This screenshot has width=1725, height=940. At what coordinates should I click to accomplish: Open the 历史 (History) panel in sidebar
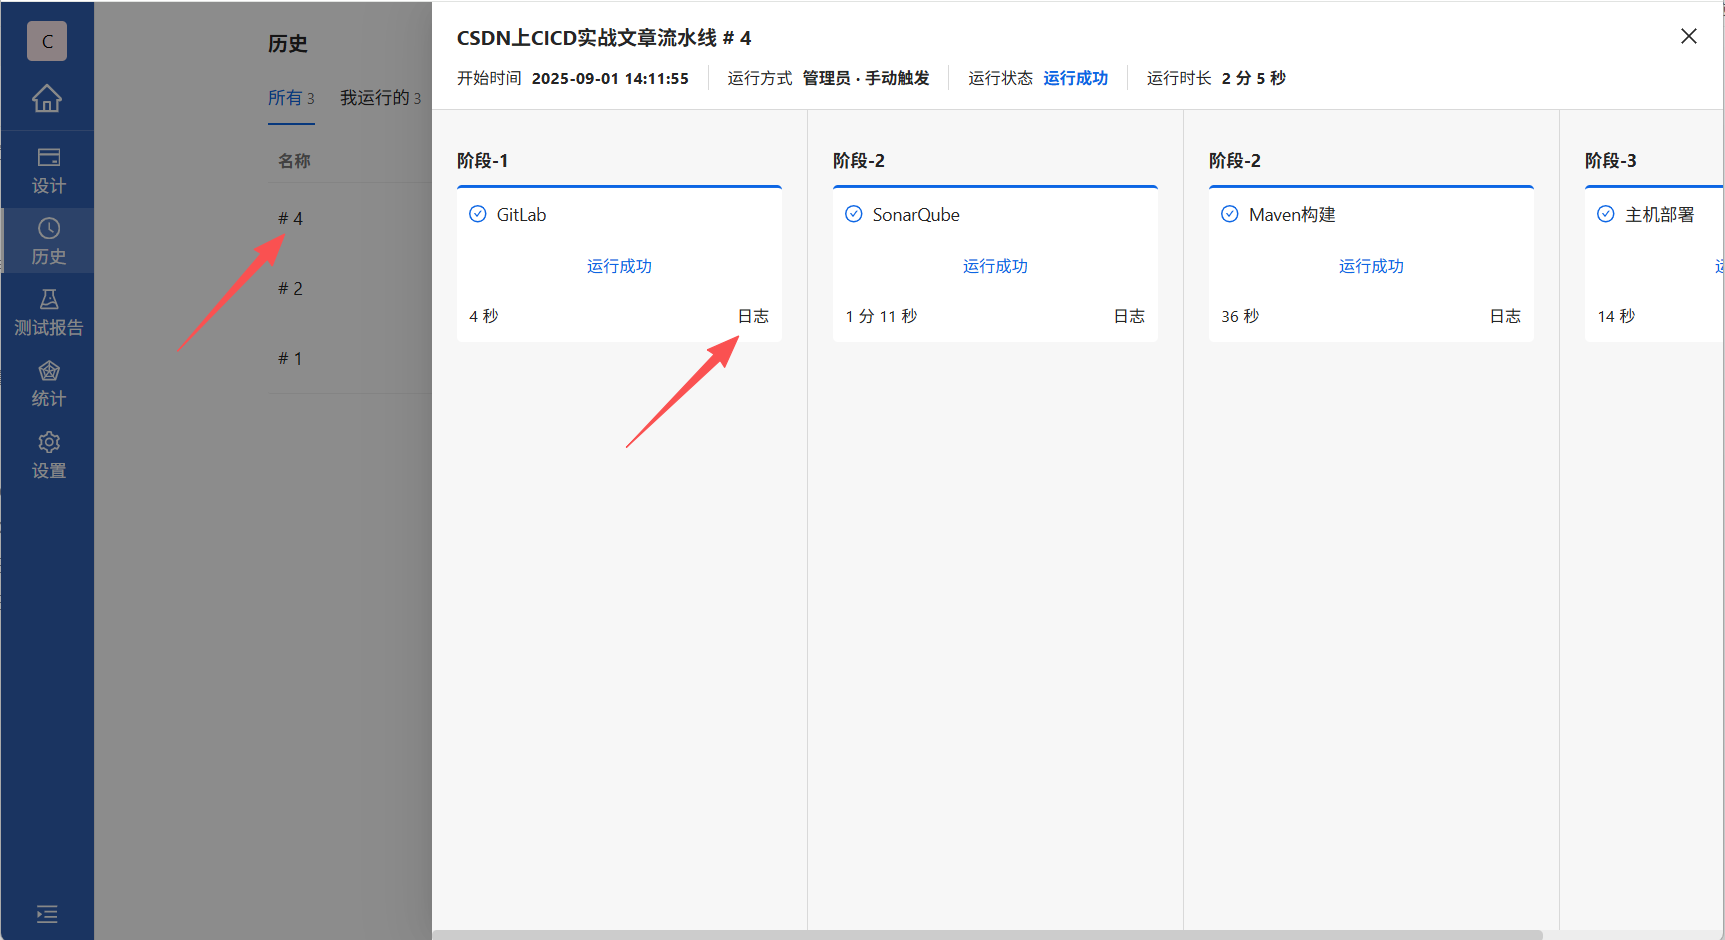coord(47,240)
